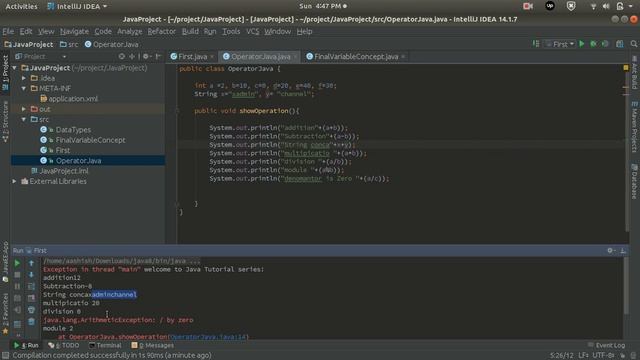640x360 pixels.
Task: Collapse the META-INF folder
Action: coord(24,88)
